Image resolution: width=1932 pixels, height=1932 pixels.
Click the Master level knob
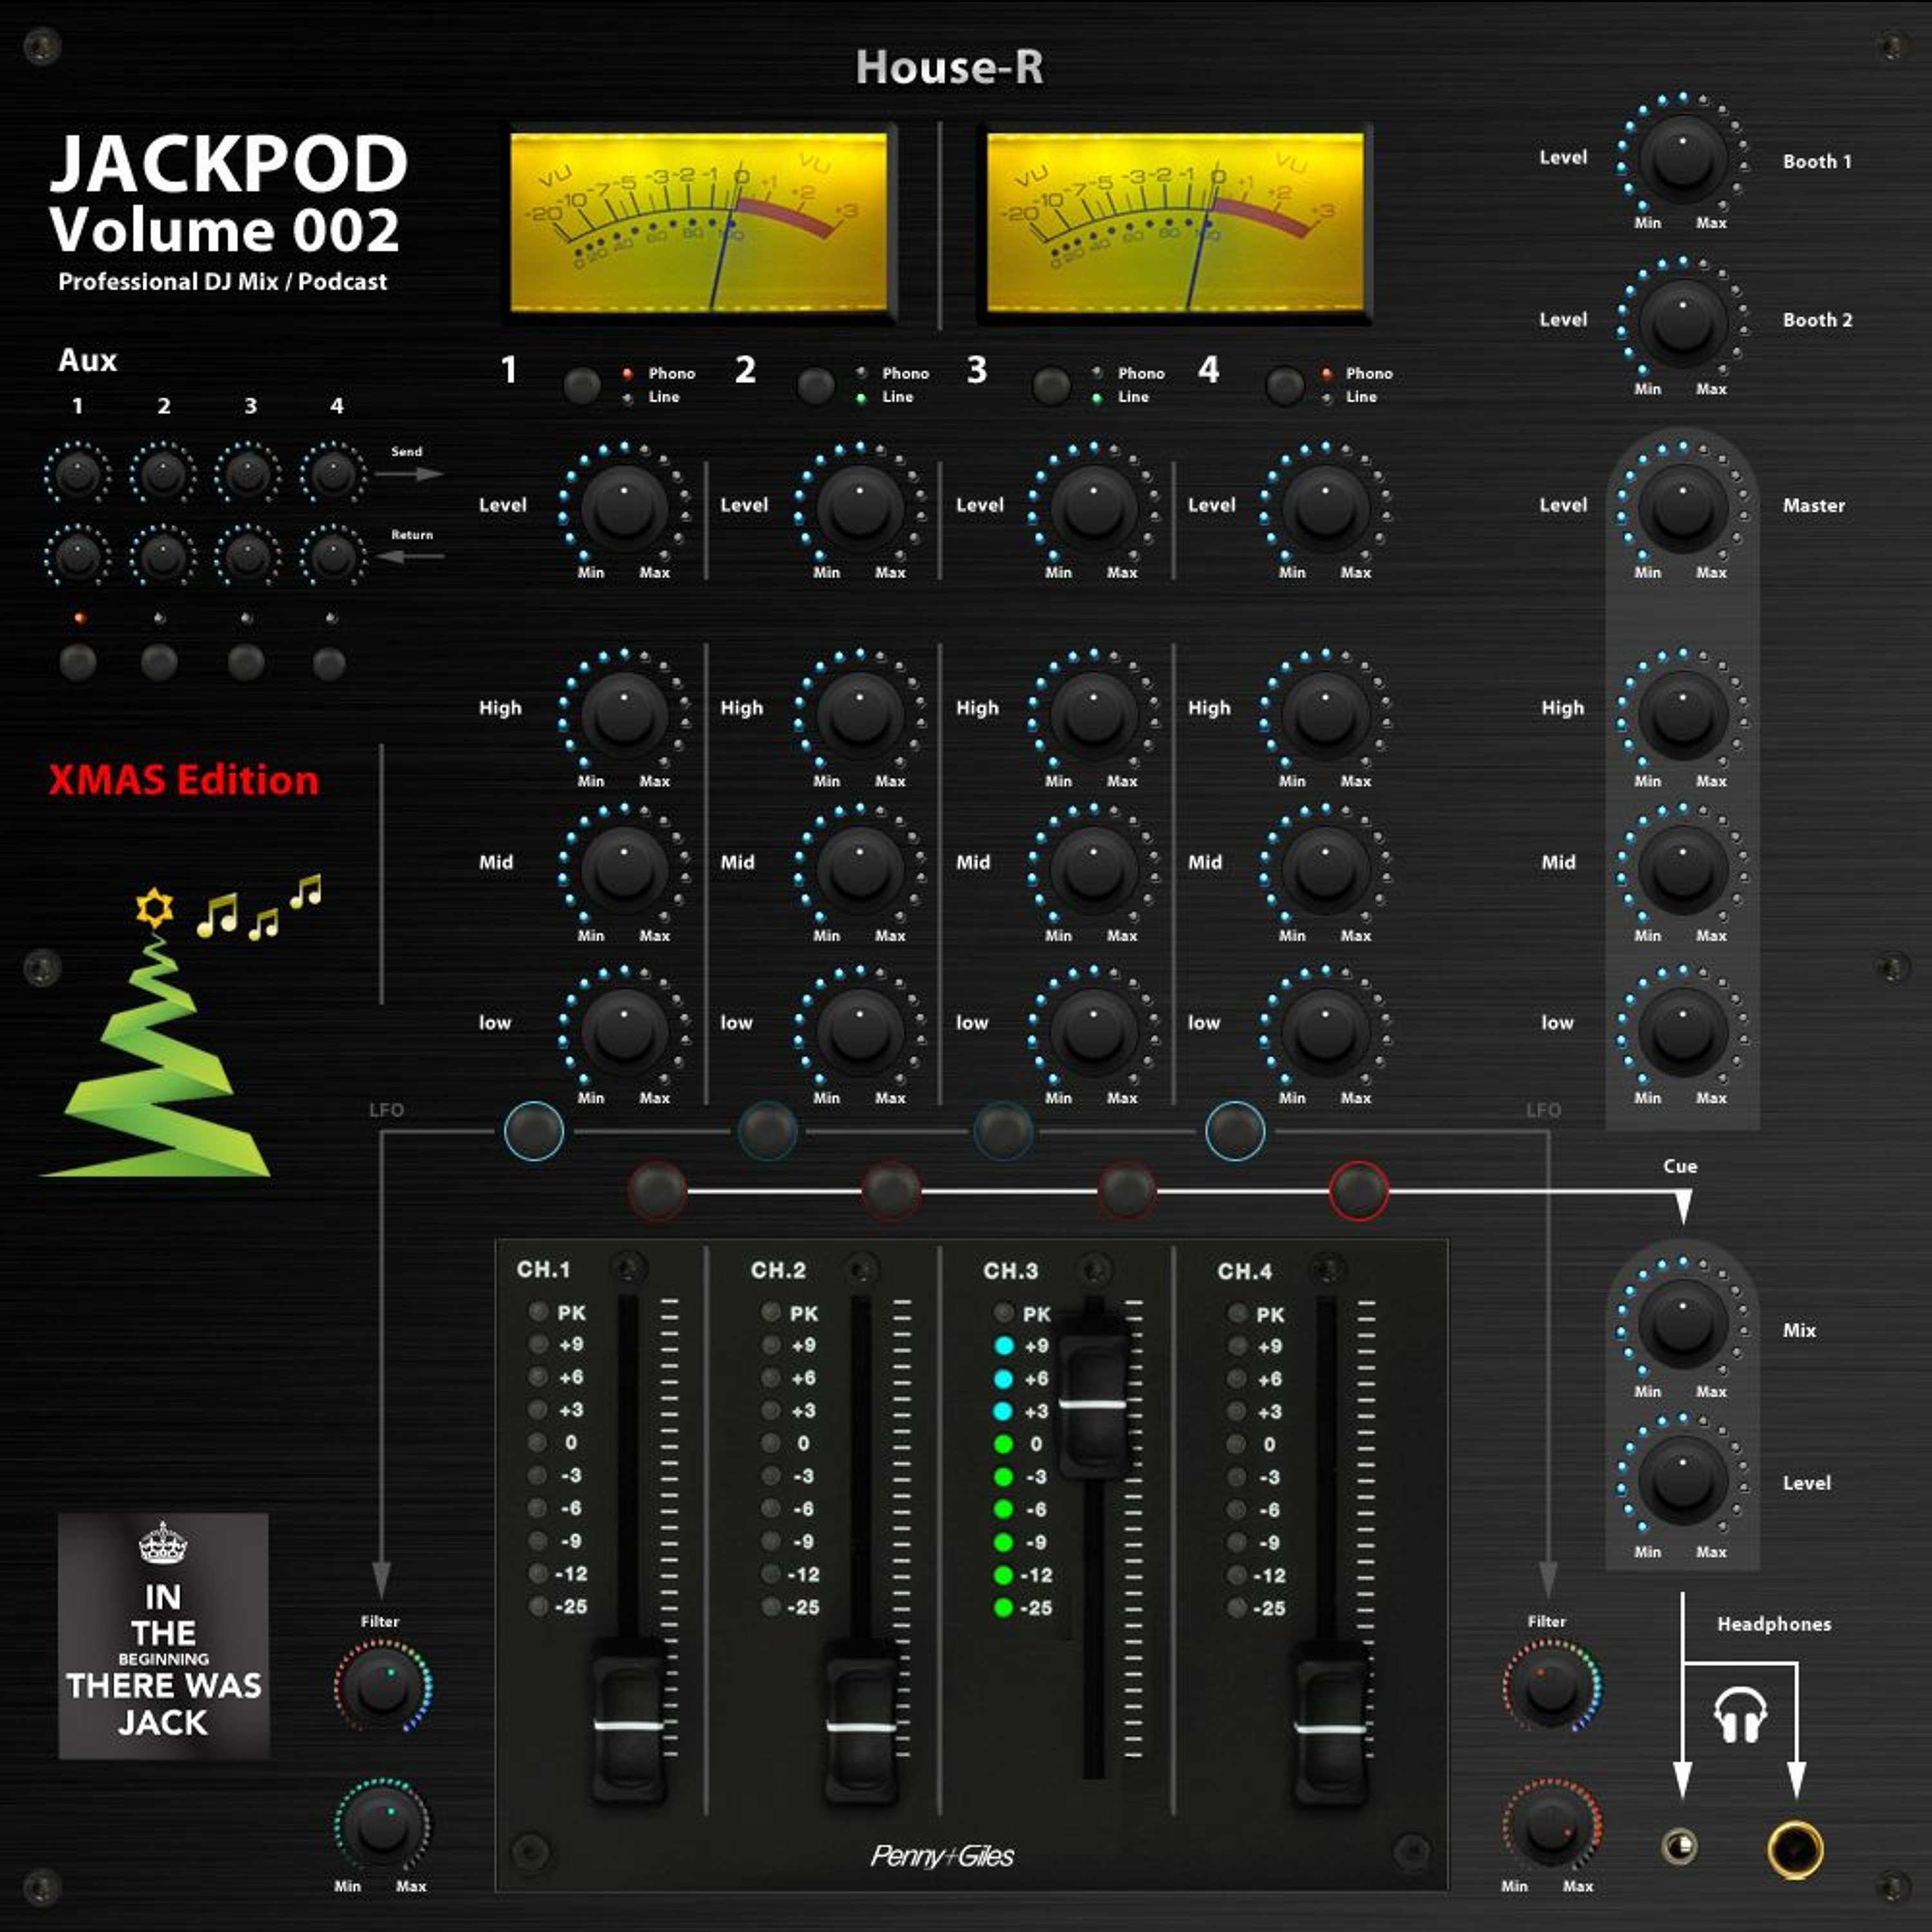click(1682, 509)
